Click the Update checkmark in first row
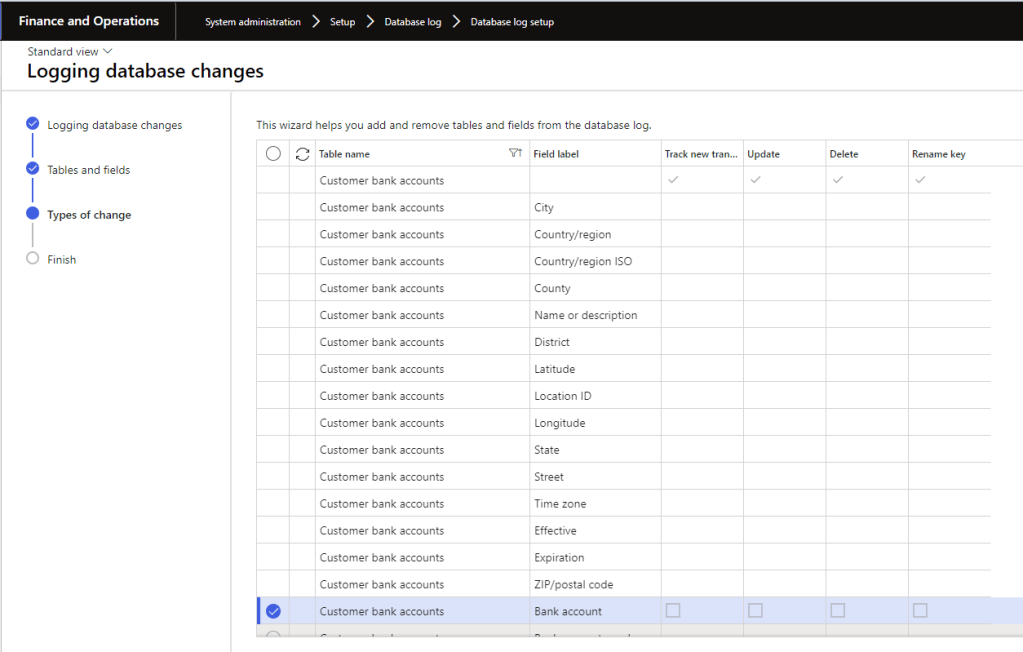Image resolution: width=1023 pixels, height=652 pixels. tap(756, 180)
